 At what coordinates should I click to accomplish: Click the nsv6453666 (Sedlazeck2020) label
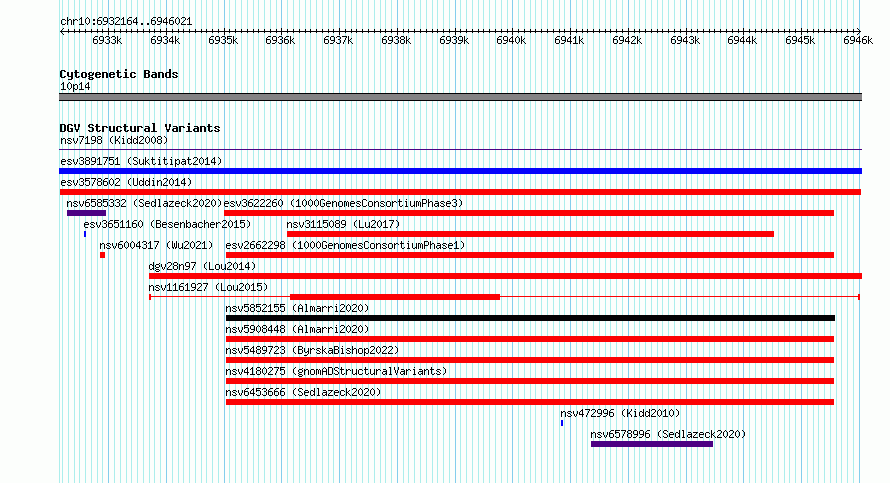point(303,392)
